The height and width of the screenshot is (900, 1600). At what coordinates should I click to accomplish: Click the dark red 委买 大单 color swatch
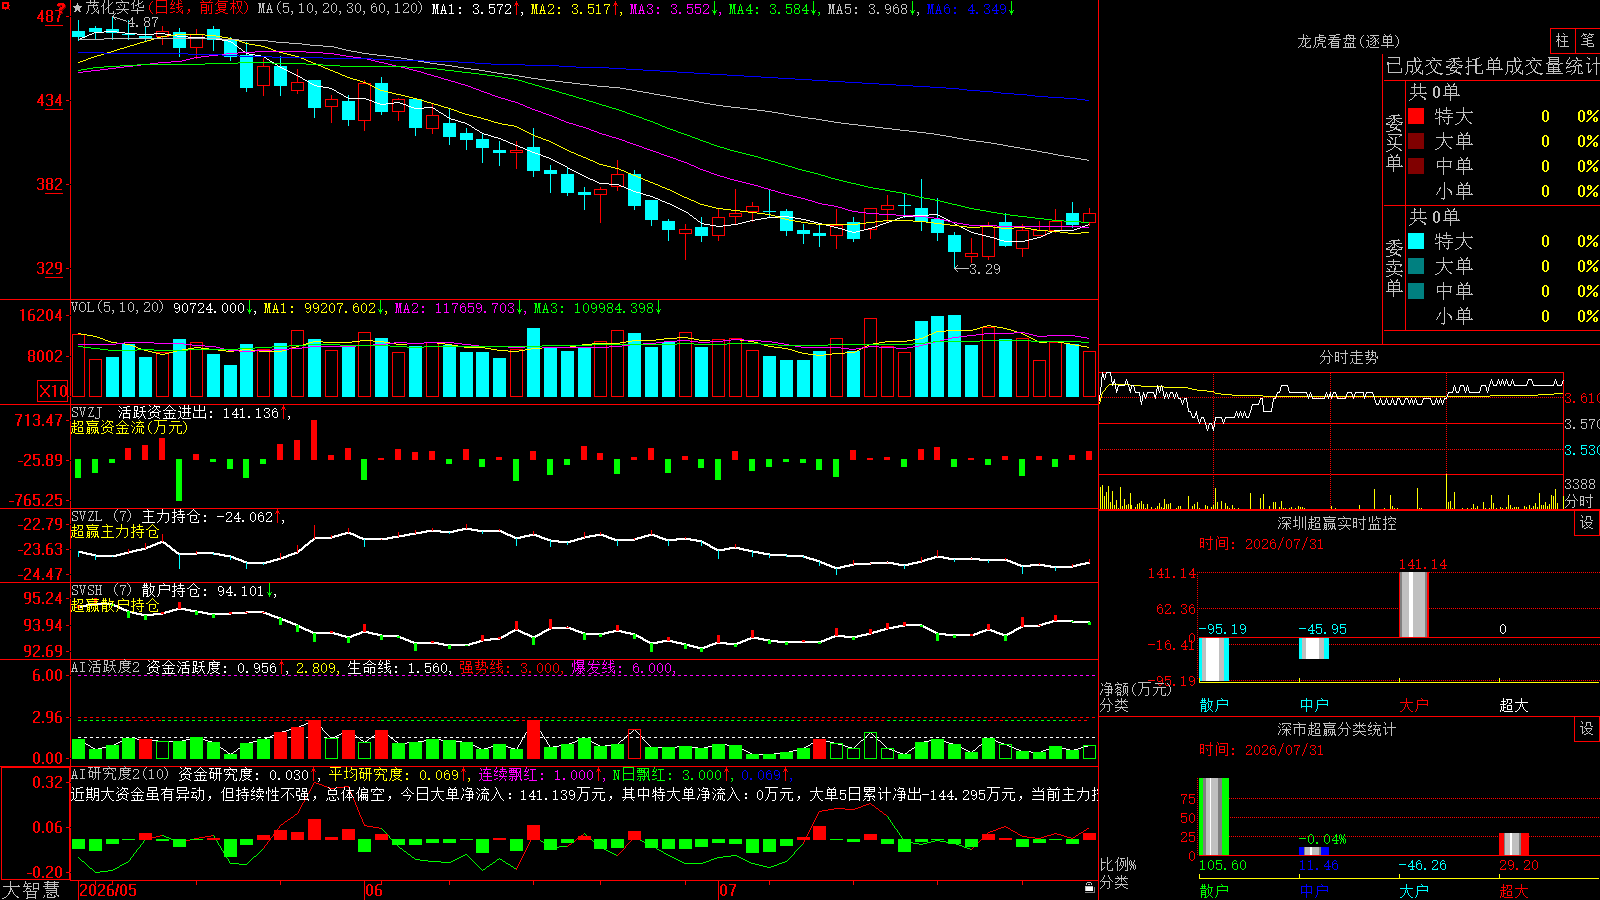coord(1416,141)
